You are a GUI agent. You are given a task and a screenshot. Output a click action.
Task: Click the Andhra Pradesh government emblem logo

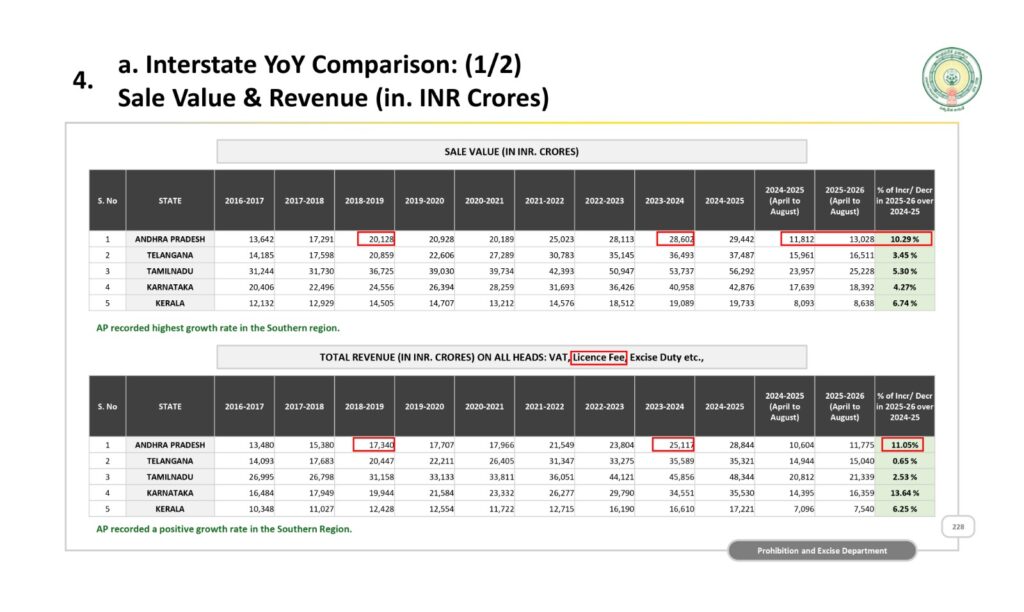pyautogui.click(x=951, y=79)
